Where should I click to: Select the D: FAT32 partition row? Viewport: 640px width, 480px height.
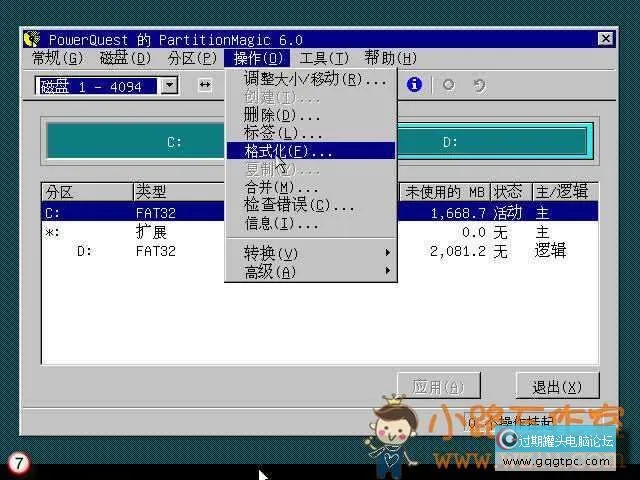pyautogui.click(x=320, y=250)
